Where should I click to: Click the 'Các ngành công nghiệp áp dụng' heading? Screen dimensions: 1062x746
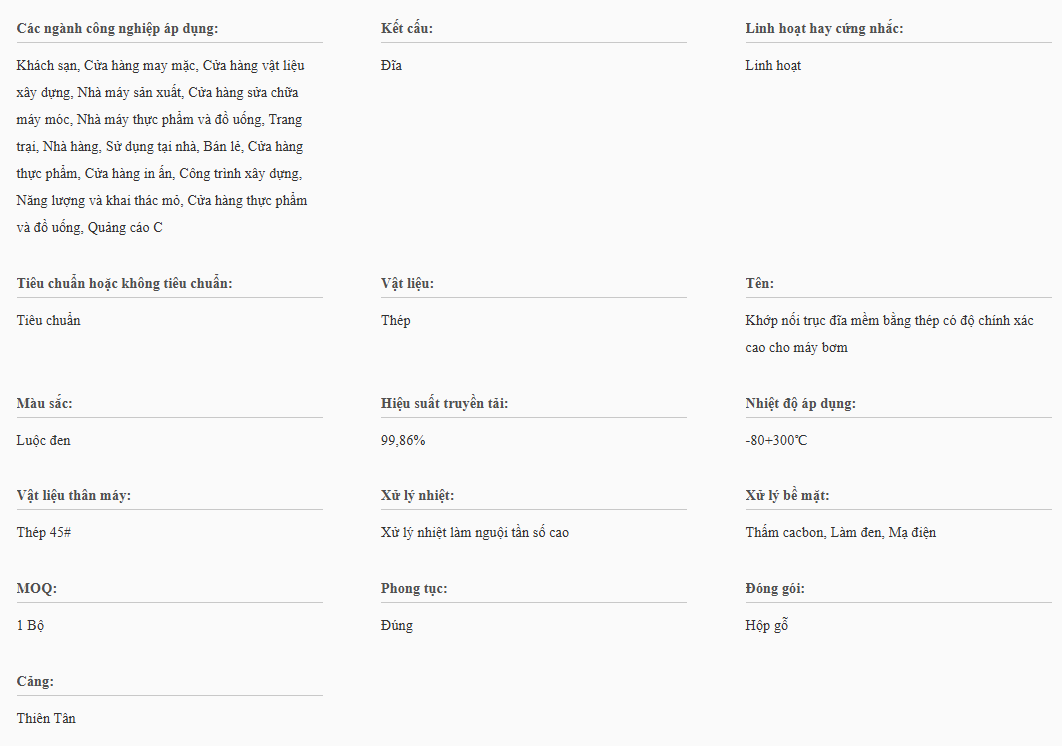point(117,28)
